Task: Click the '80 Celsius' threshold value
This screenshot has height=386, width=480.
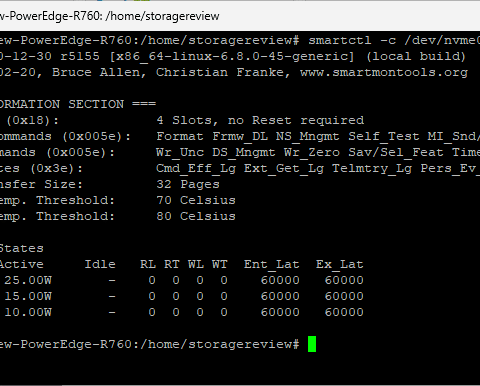Action: 196,216
